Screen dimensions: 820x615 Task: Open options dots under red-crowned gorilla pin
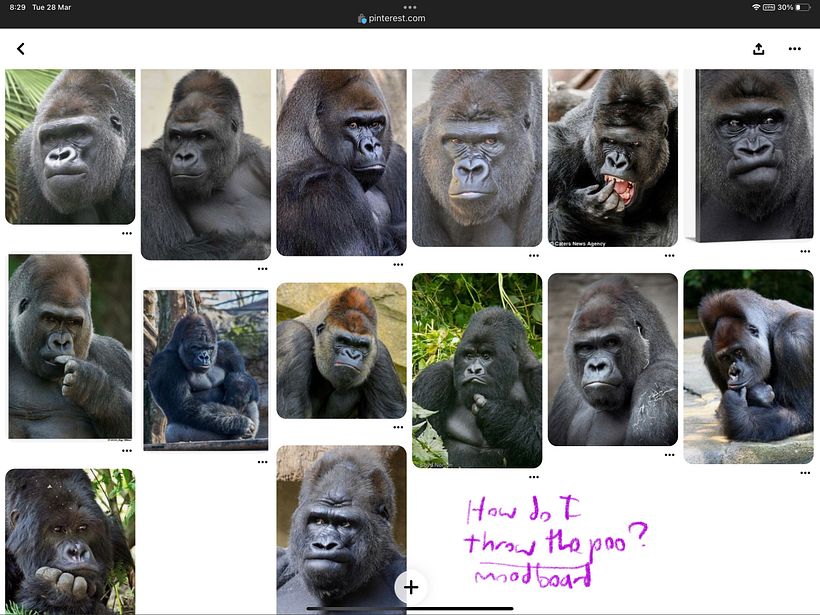click(x=398, y=427)
